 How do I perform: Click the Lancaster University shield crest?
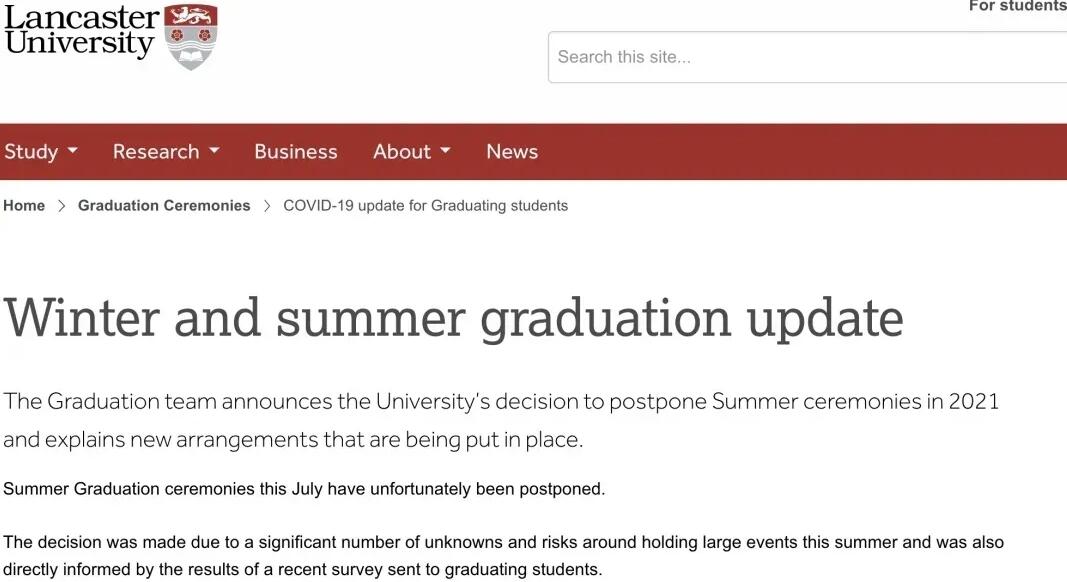click(190, 36)
